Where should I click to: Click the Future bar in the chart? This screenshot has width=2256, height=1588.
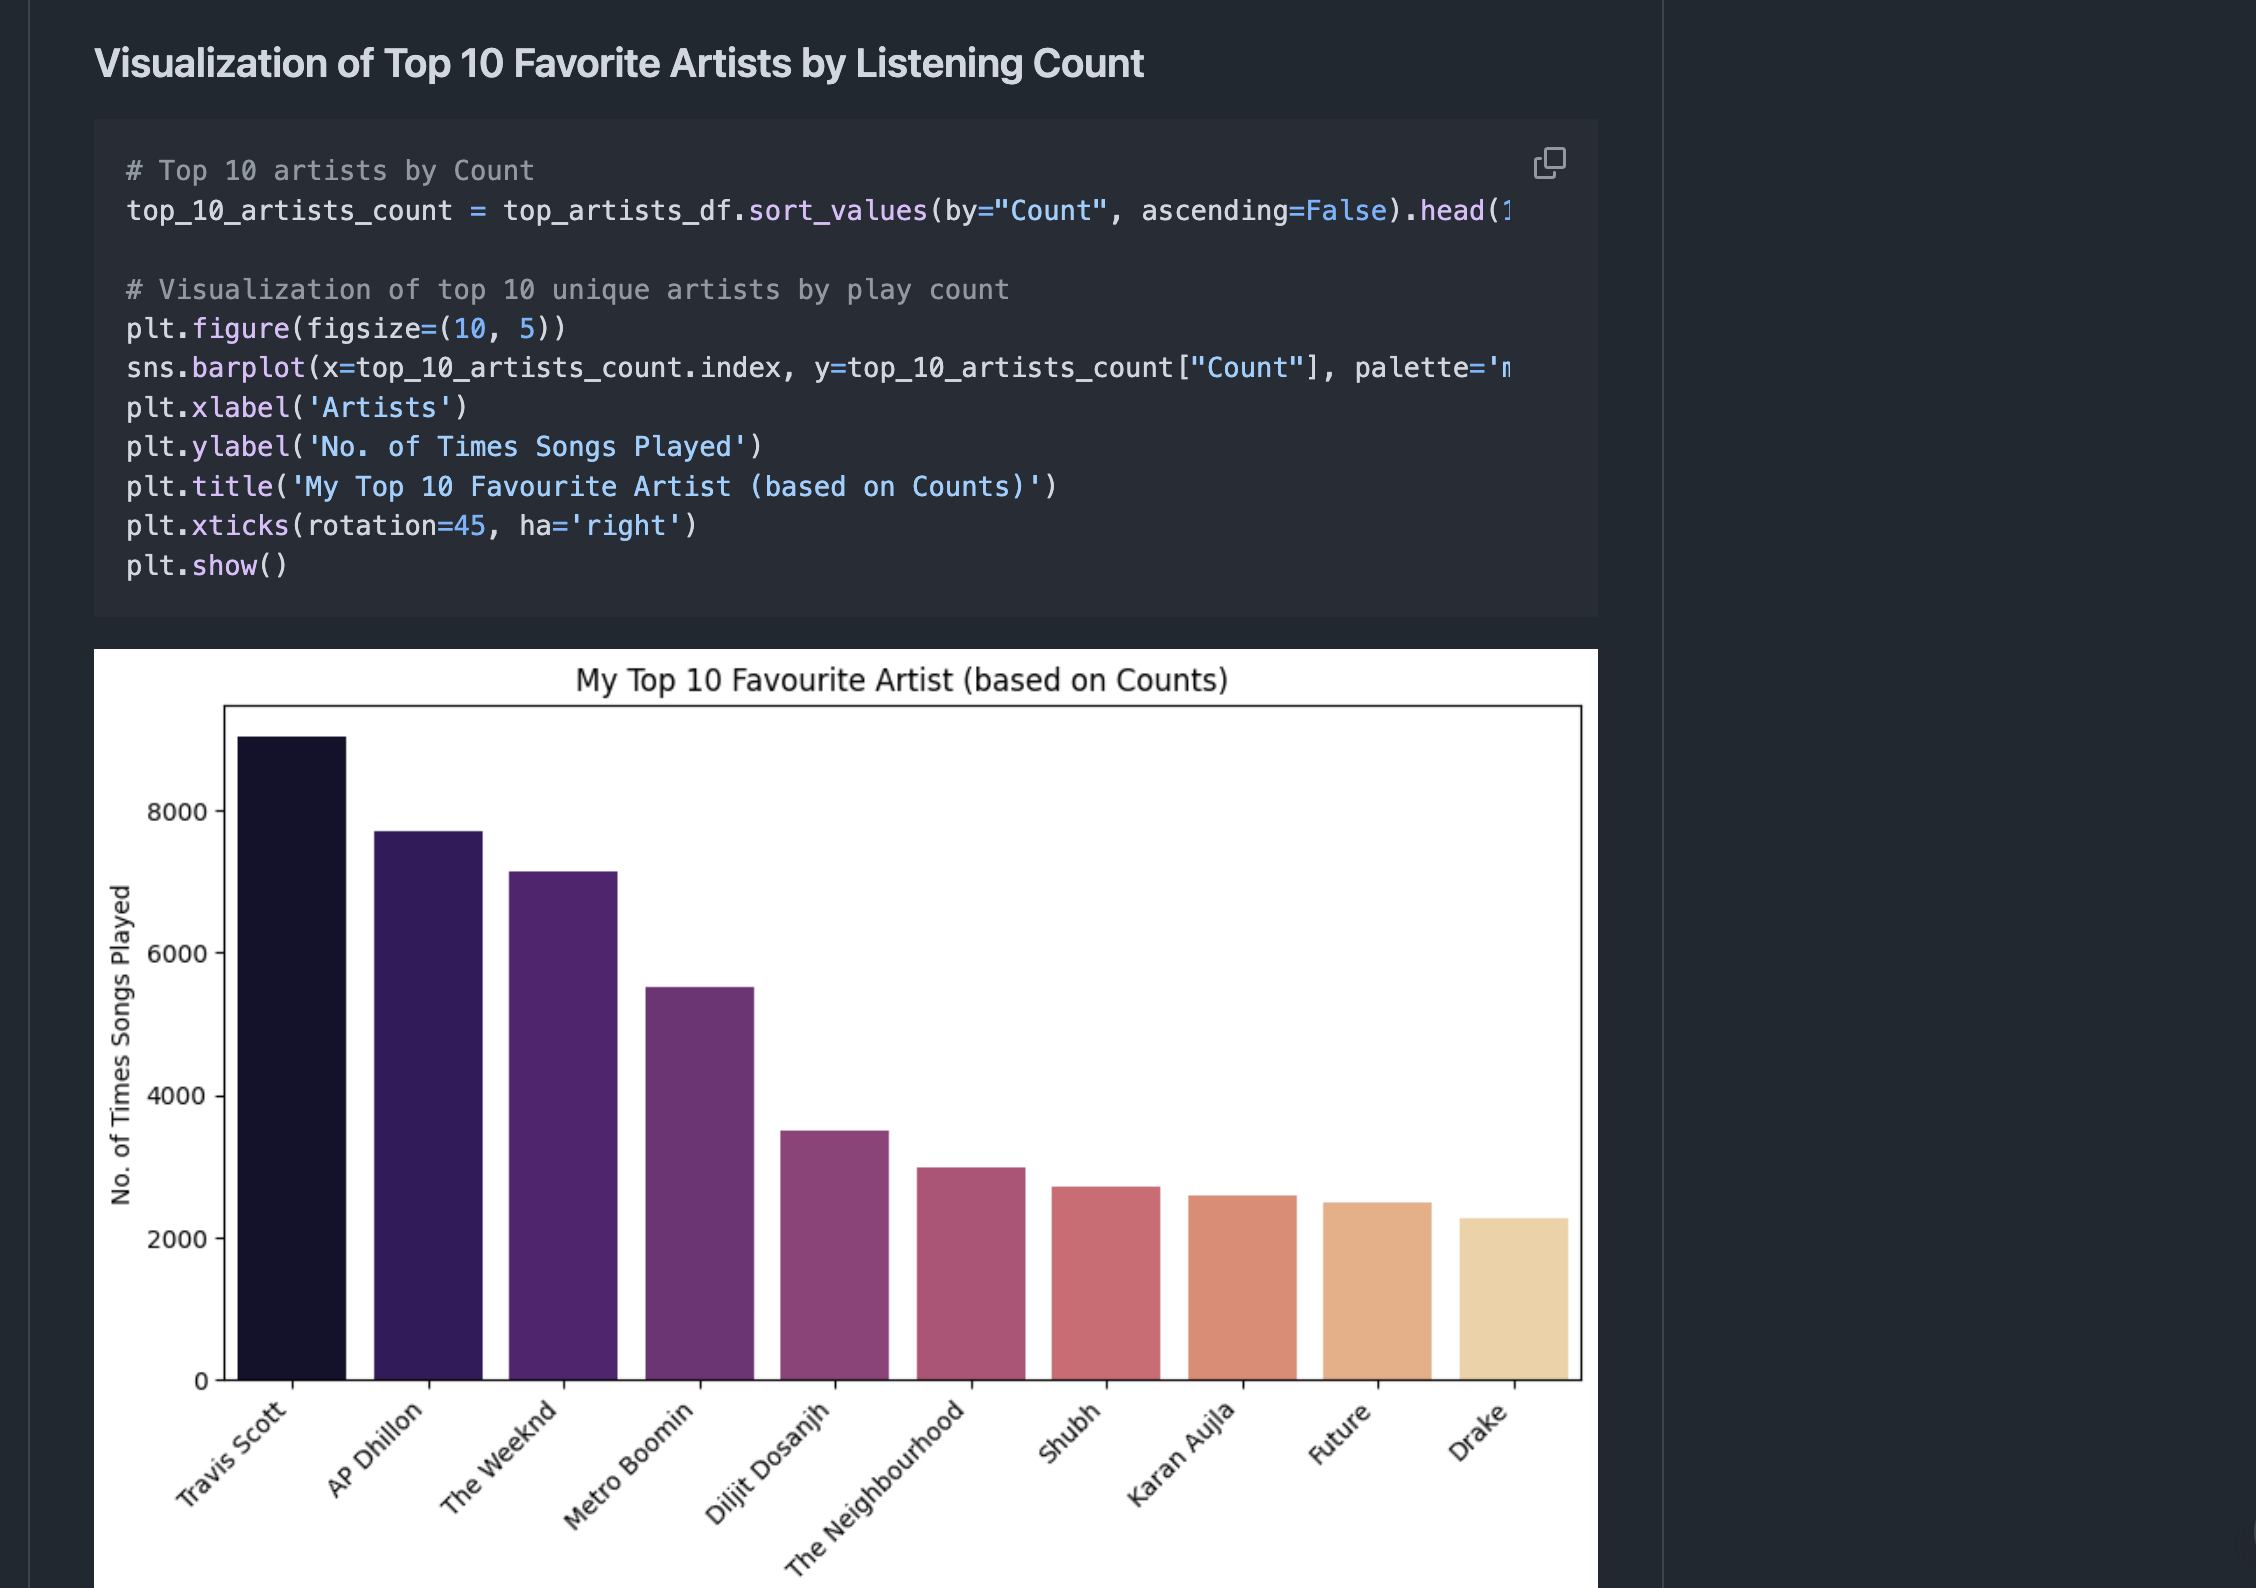point(1377,1291)
